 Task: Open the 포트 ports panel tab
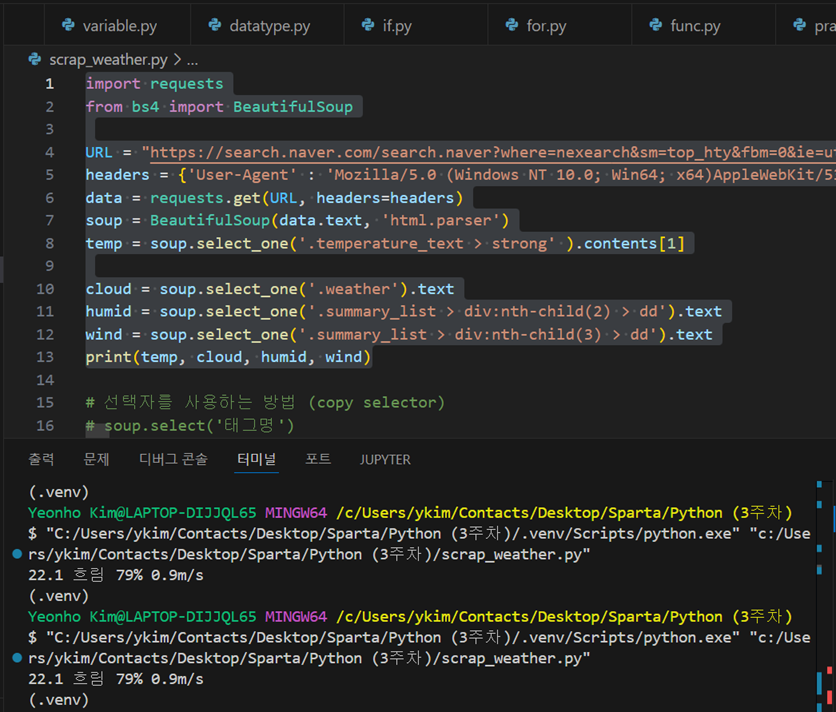318,459
